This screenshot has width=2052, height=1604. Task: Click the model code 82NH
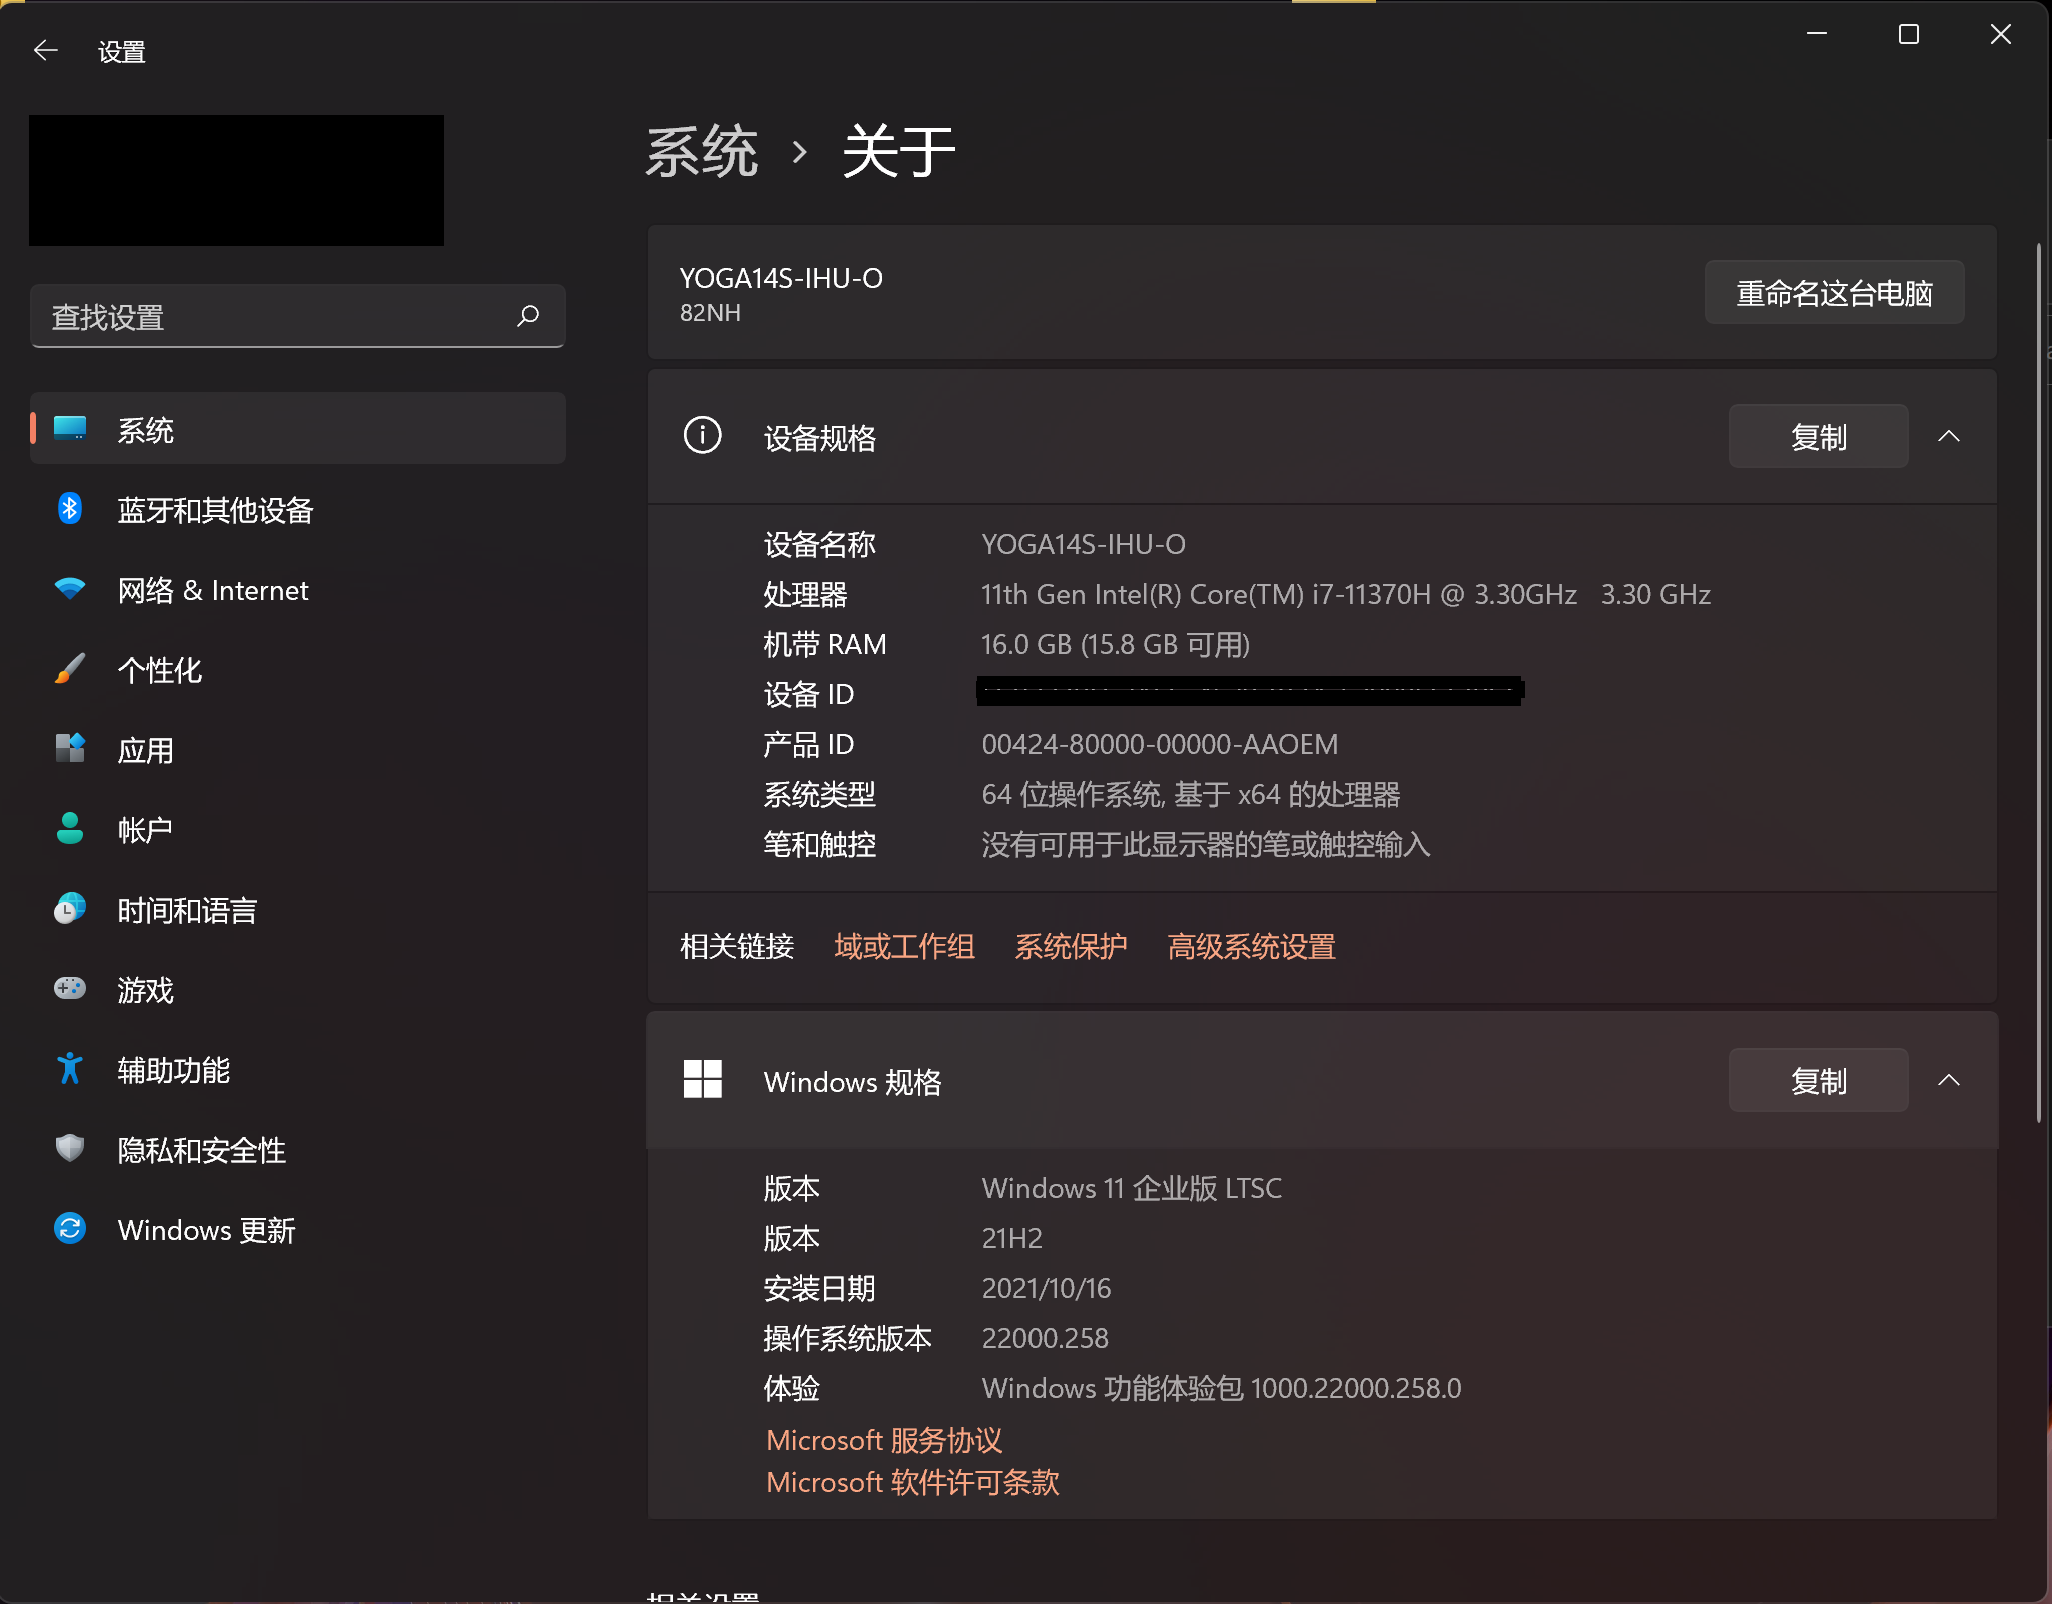coord(710,313)
